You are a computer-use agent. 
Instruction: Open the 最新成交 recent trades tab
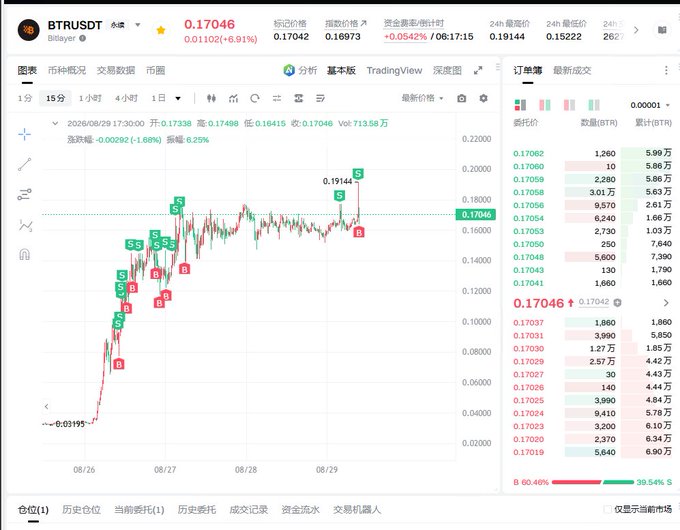point(572,70)
